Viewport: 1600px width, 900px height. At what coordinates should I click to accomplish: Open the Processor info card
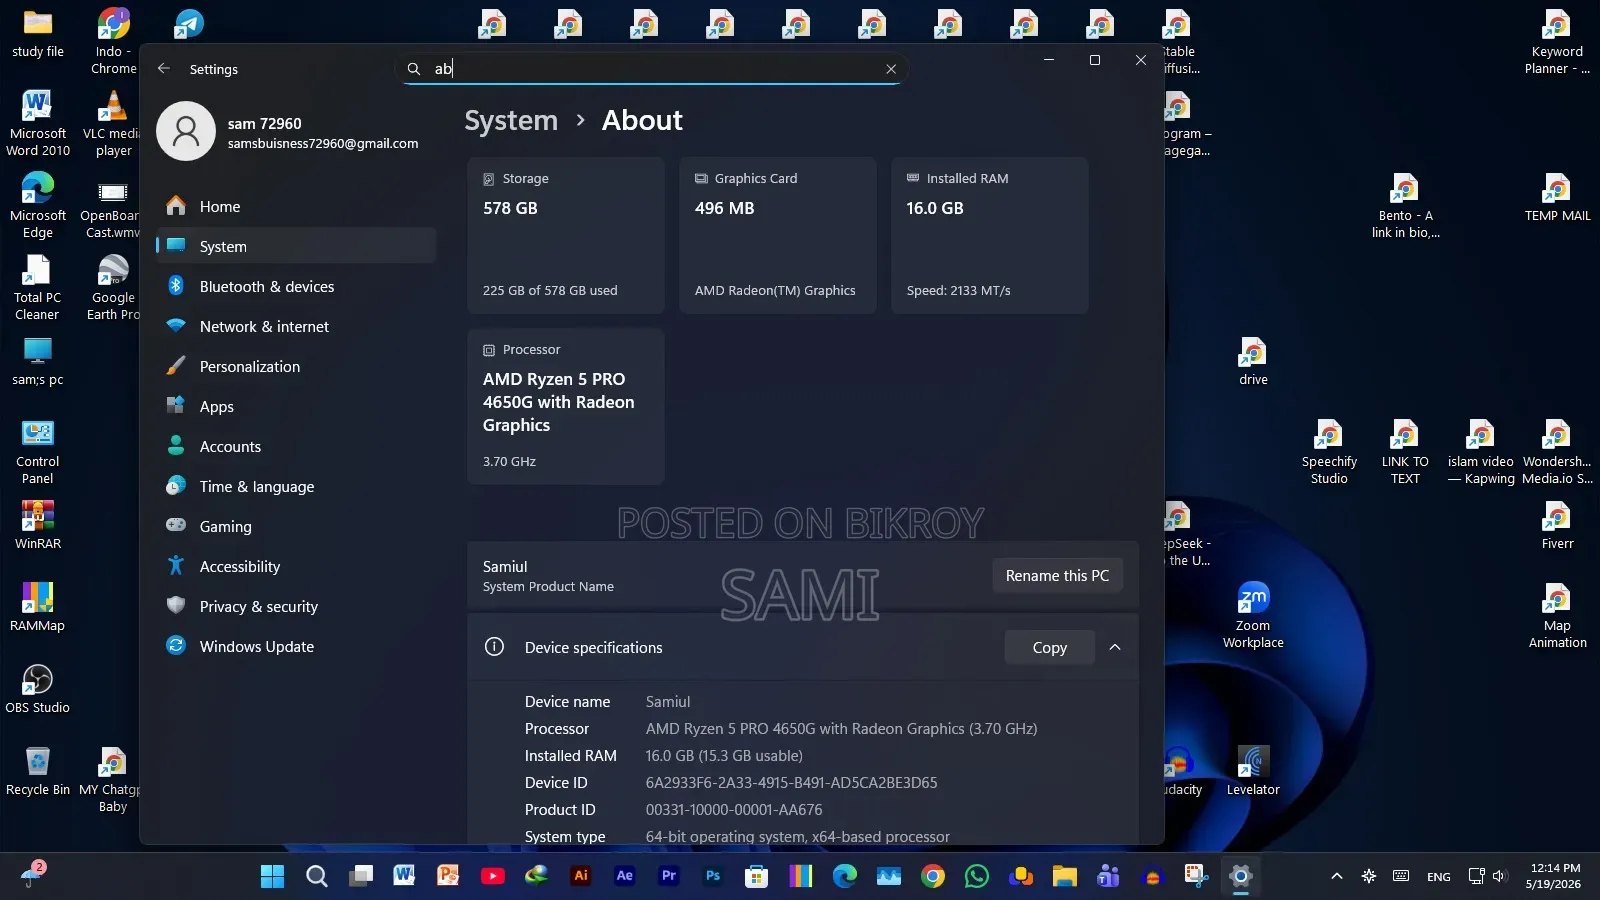pyautogui.click(x=566, y=406)
